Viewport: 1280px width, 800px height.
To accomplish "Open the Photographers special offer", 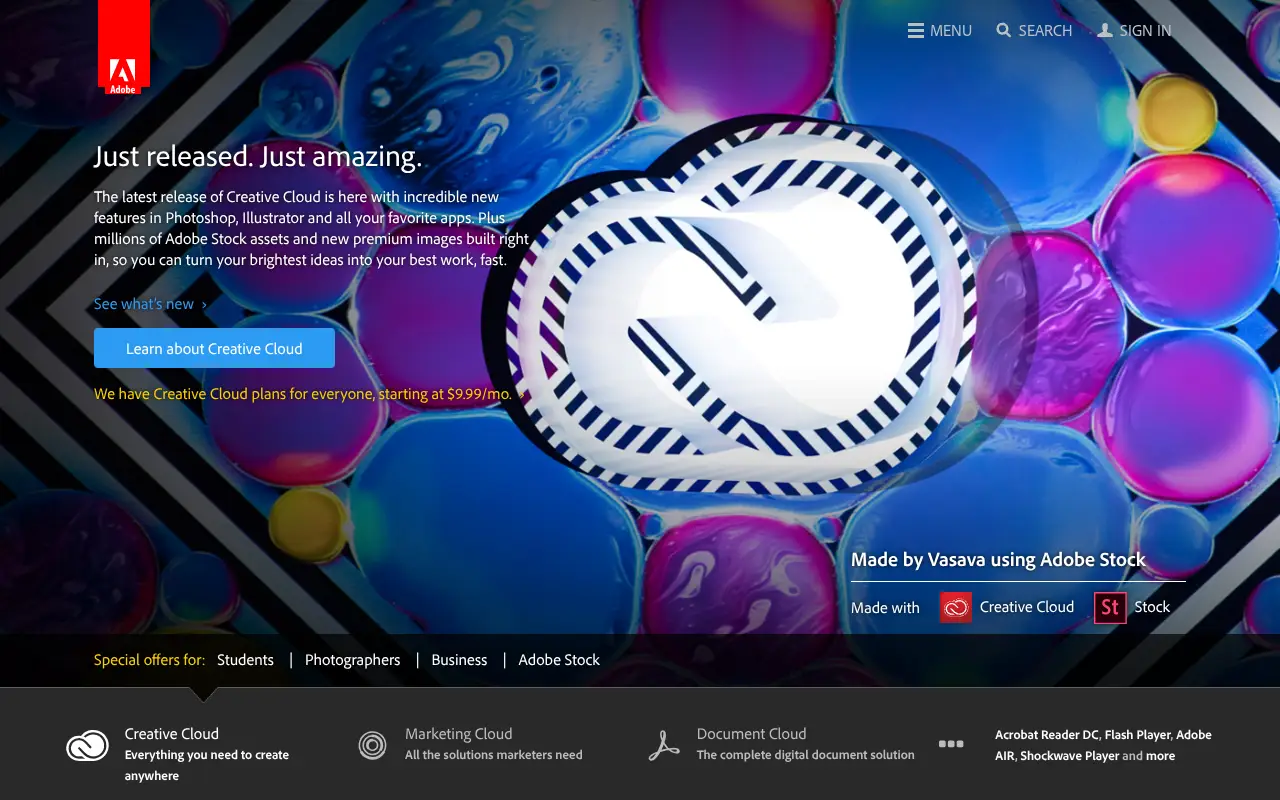I will [352, 660].
